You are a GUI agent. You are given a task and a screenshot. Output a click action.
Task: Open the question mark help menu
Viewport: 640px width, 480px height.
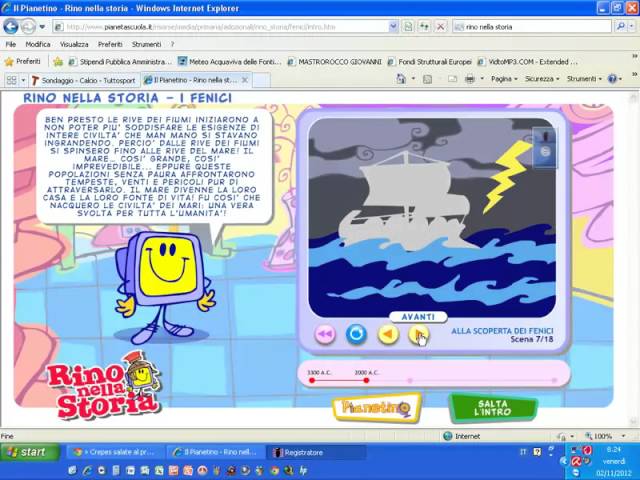point(172,44)
